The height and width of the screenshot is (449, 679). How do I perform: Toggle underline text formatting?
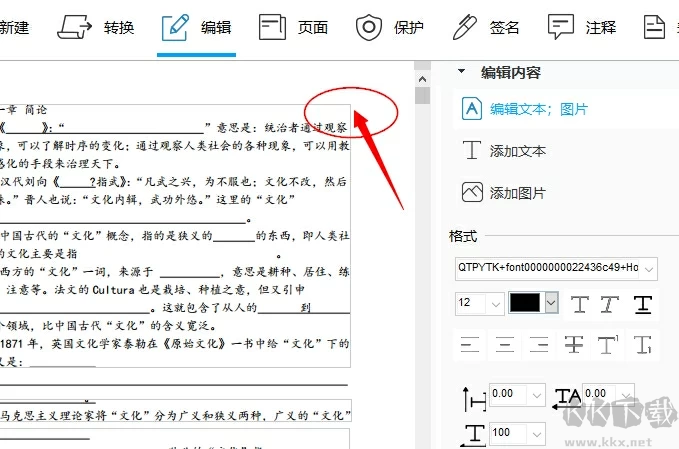[643, 304]
